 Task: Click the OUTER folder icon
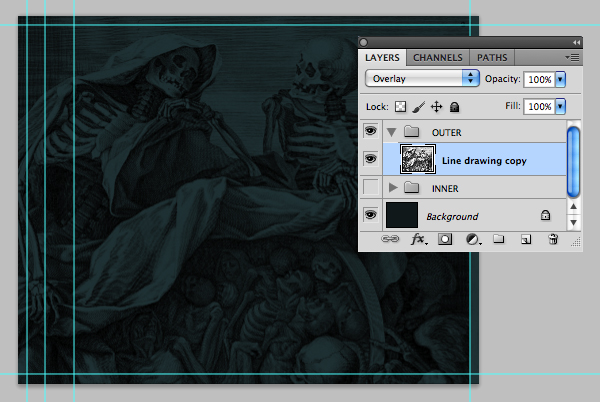point(411,132)
